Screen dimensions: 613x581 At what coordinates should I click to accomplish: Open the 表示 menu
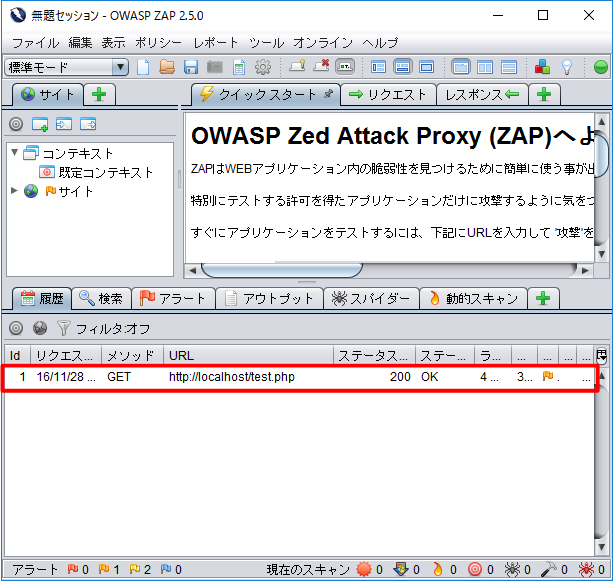(x=113, y=42)
